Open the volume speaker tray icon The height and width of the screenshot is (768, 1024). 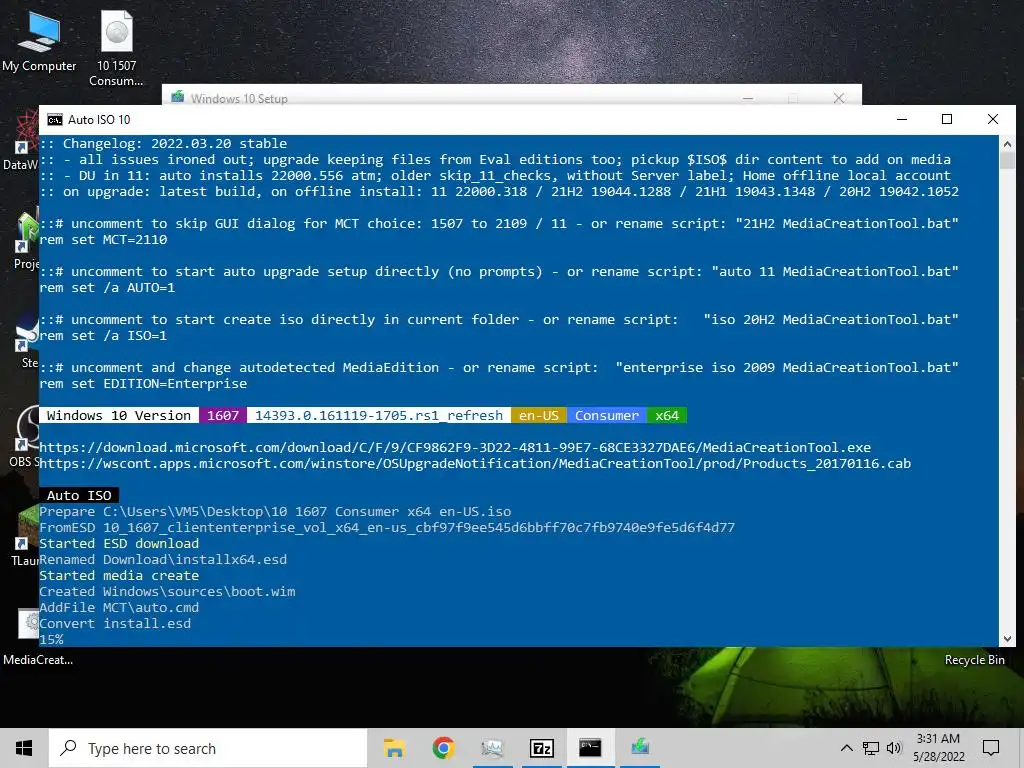pos(894,748)
